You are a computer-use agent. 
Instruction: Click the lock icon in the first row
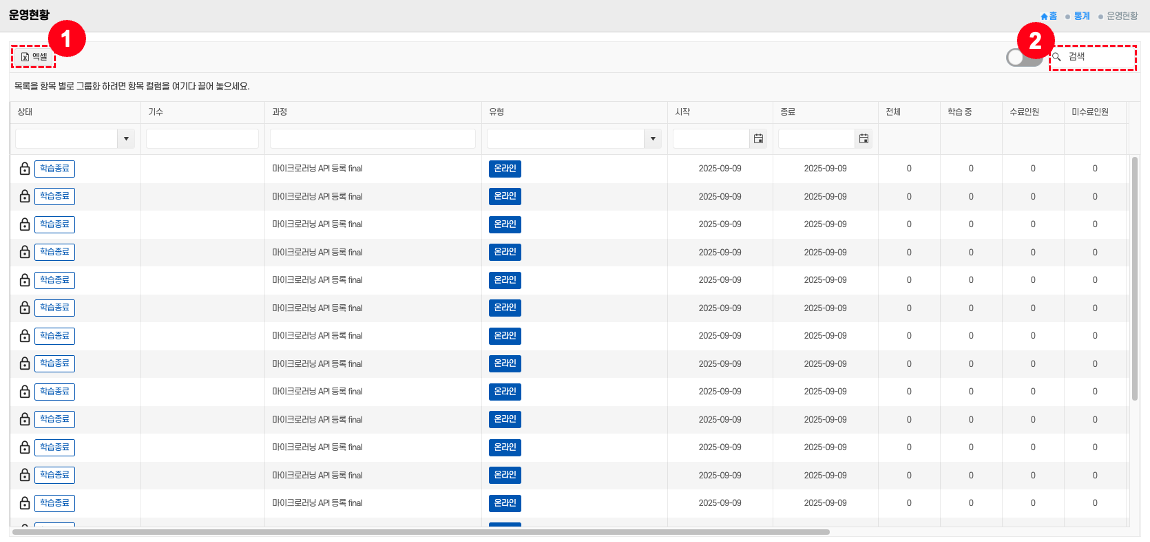(x=25, y=168)
